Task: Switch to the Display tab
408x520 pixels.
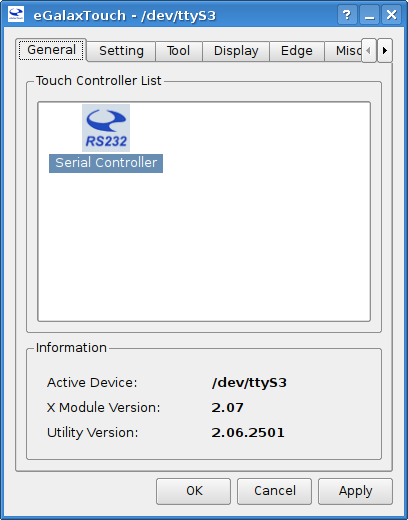Action: click(236, 51)
